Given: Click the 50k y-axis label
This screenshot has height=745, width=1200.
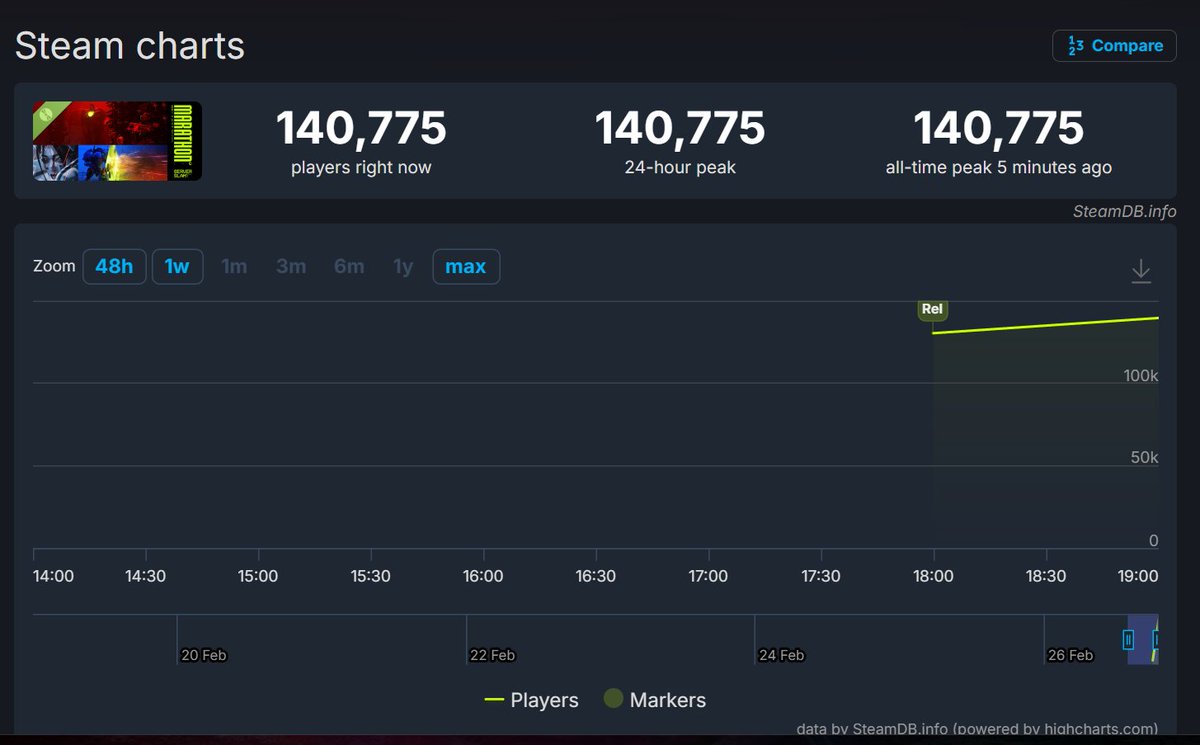Looking at the screenshot, I should [1145, 458].
